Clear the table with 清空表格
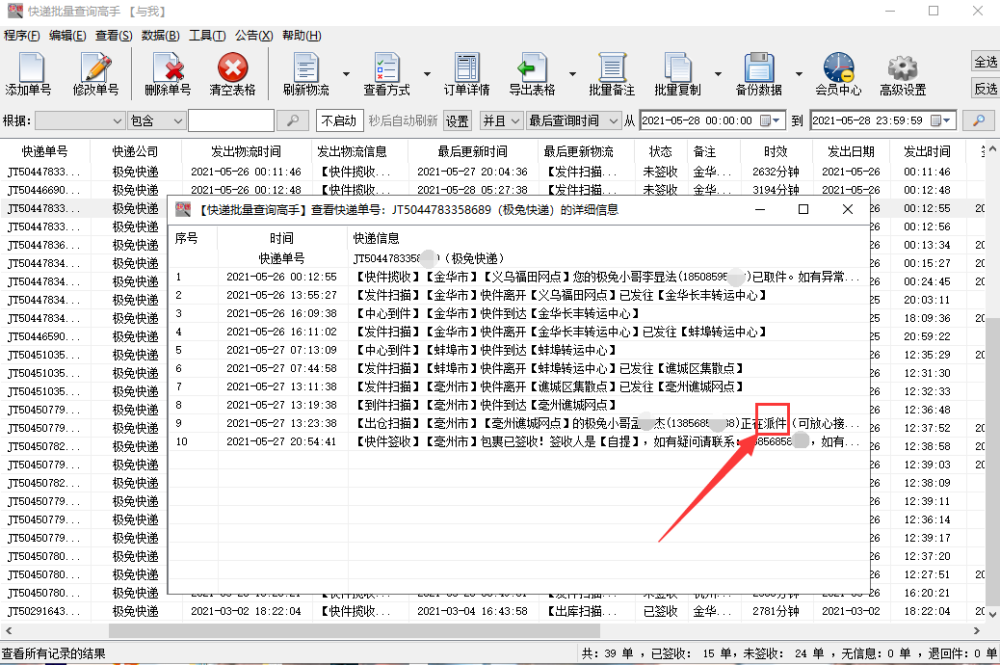This screenshot has width=1000, height=665. pyautogui.click(x=233, y=75)
